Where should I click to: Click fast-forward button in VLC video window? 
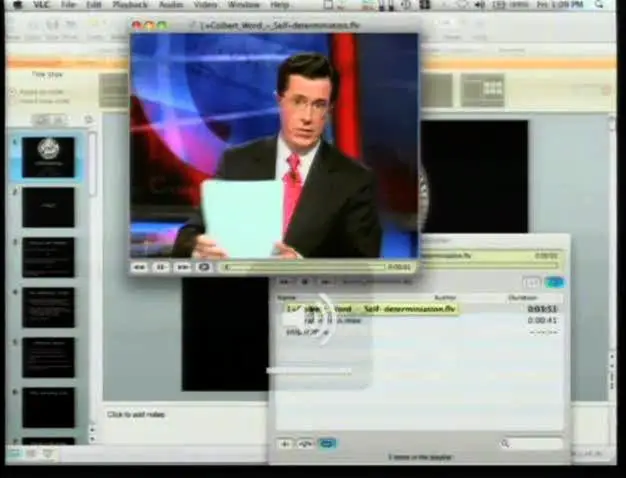tap(183, 267)
